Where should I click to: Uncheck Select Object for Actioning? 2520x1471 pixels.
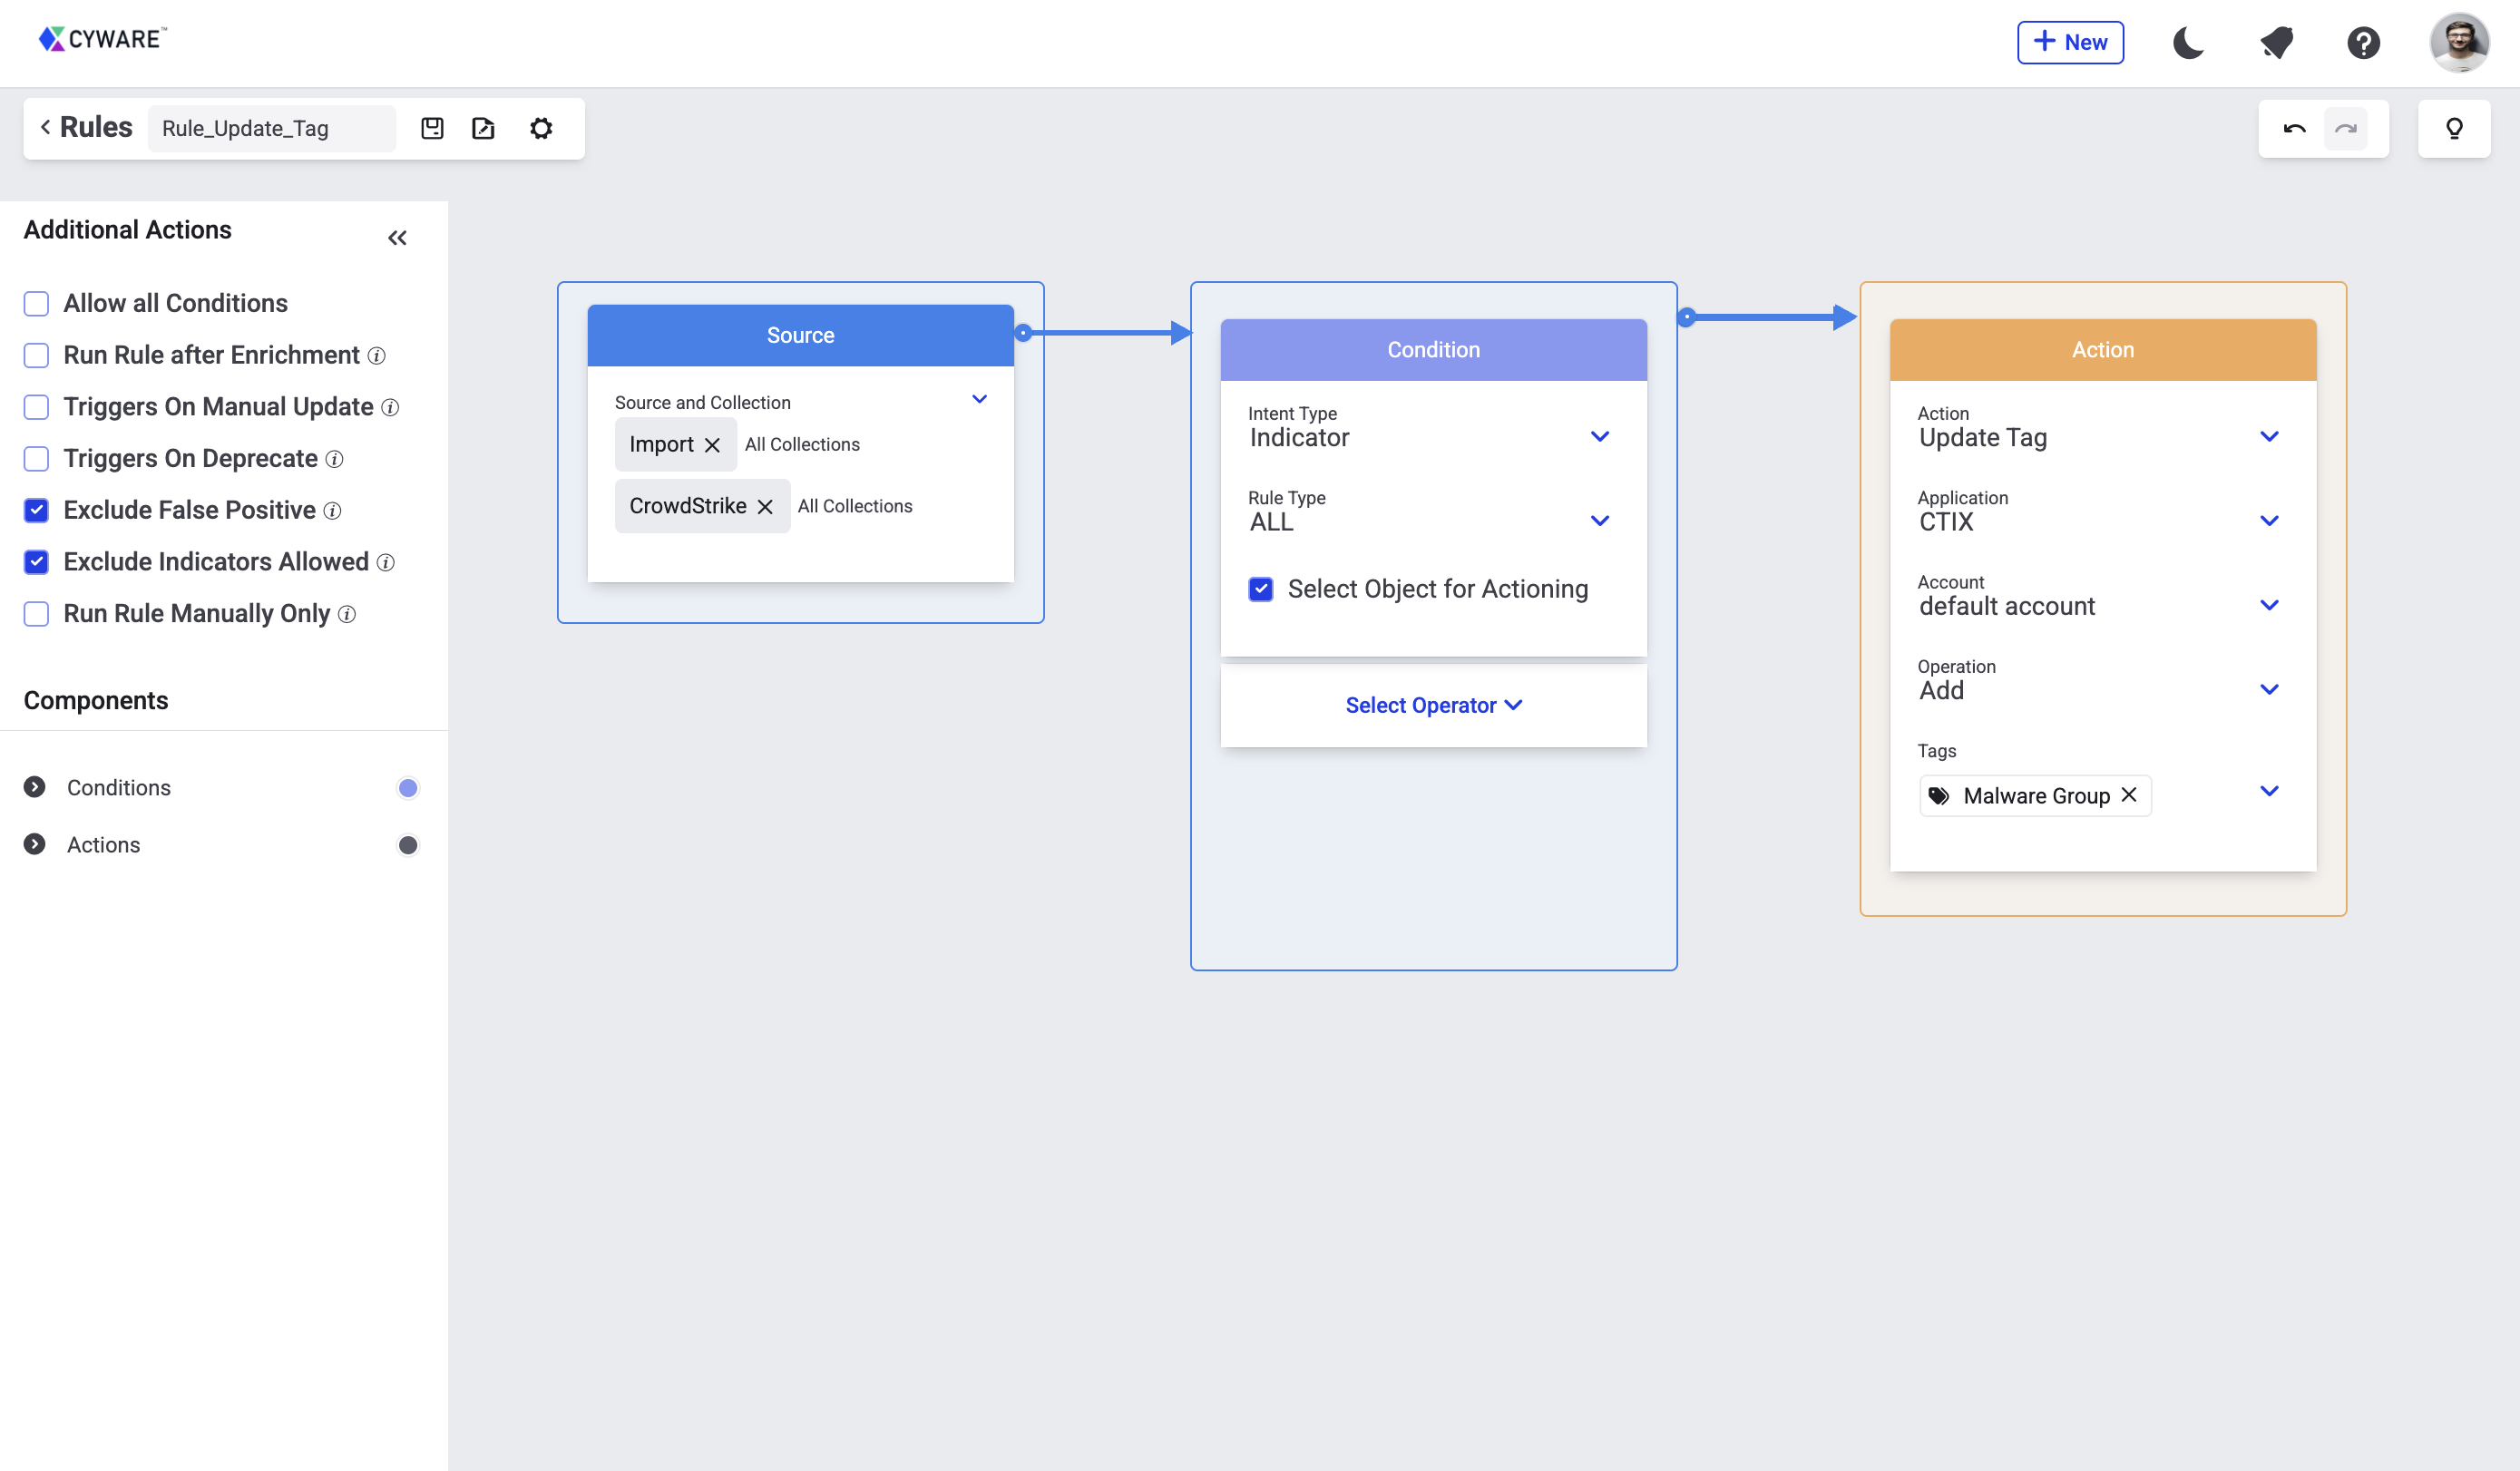click(1261, 589)
